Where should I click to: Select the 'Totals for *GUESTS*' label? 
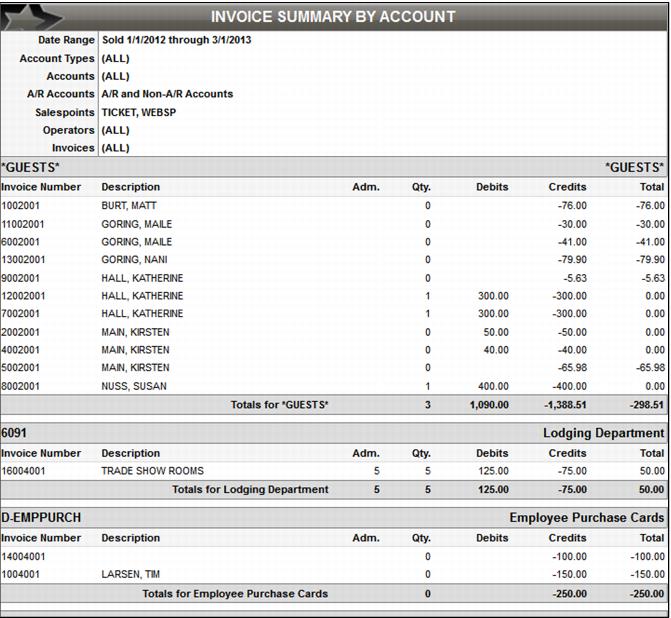(279, 405)
